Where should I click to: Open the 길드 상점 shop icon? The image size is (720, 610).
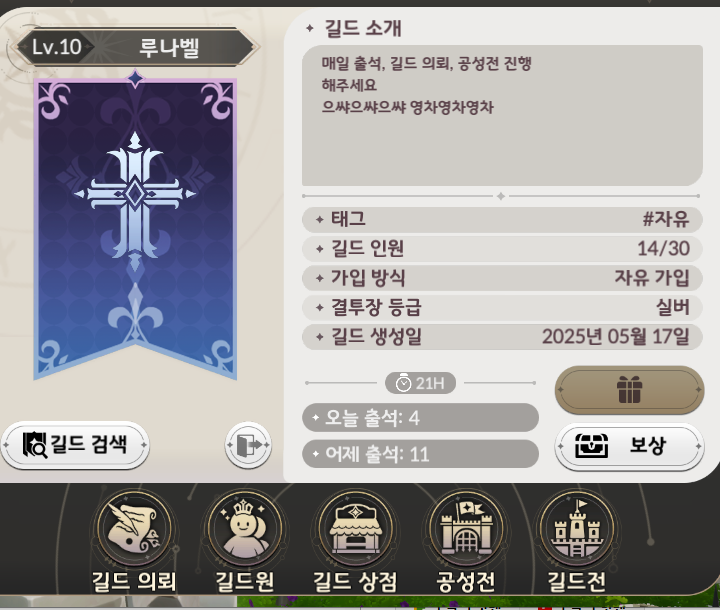[x=355, y=529]
